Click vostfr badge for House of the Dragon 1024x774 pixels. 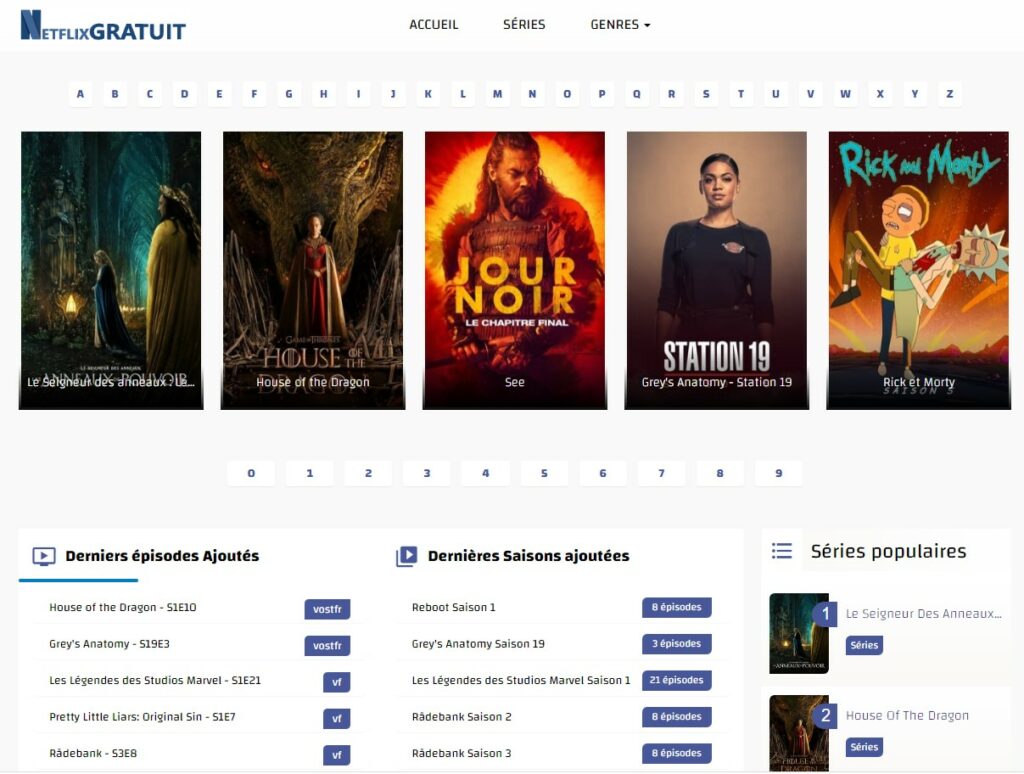pos(327,609)
